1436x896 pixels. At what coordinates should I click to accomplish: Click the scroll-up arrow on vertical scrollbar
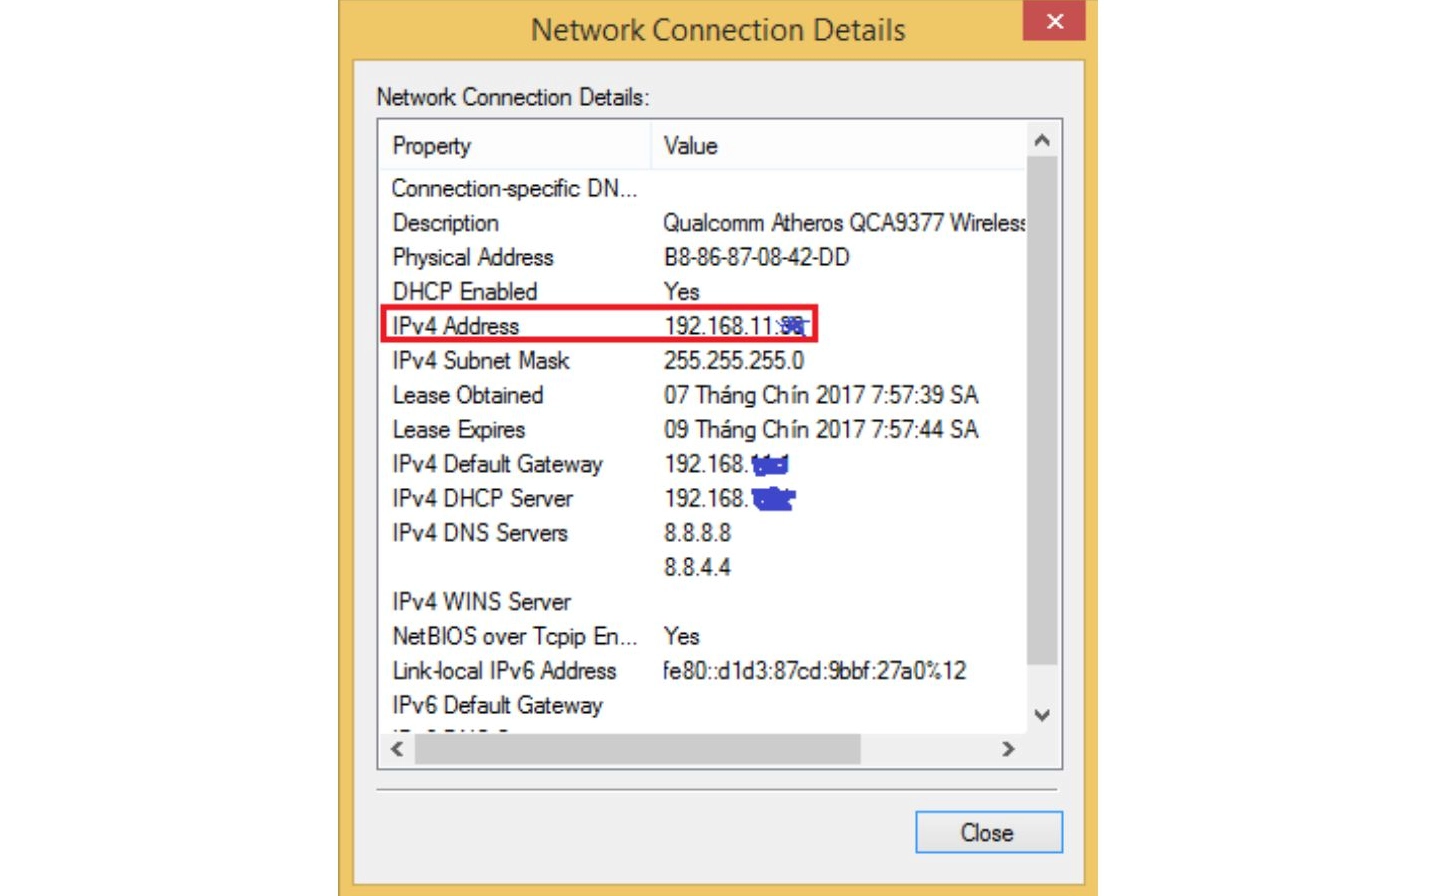click(x=1042, y=140)
